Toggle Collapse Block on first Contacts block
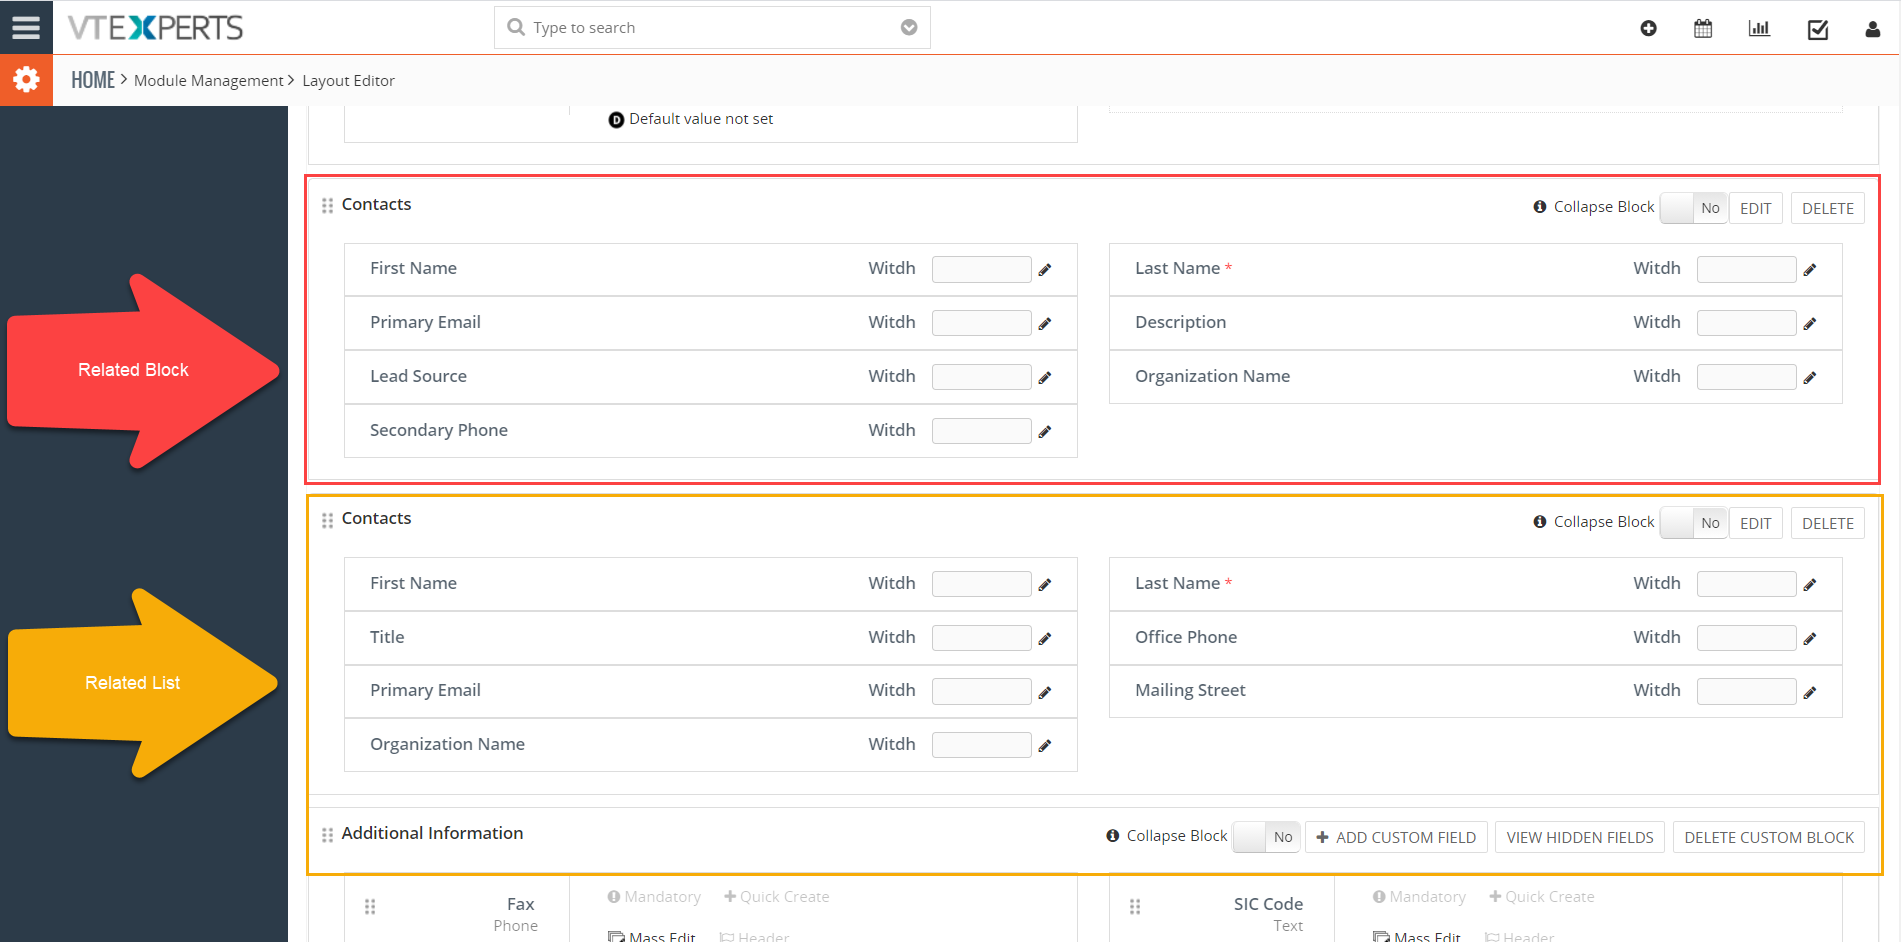This screenshot has height=942, width=1901. click(x=1693, y=208)
